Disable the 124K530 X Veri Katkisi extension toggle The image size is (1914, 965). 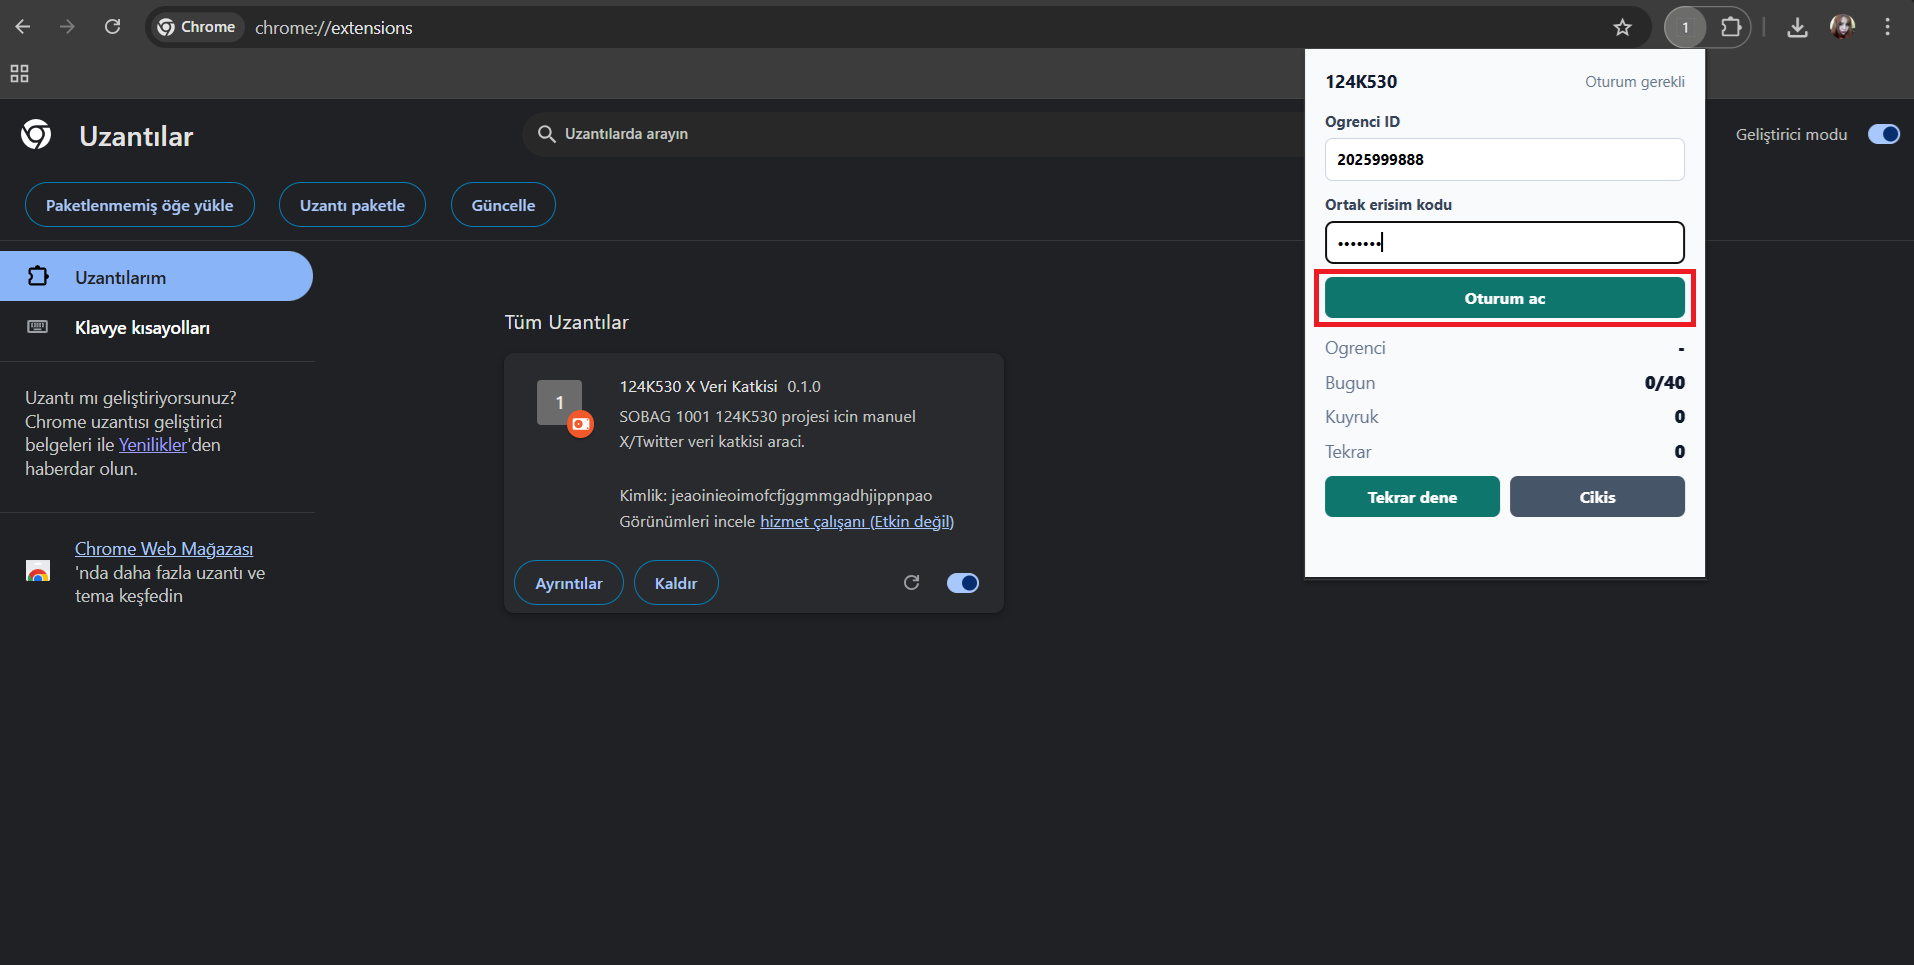point(963,583)
